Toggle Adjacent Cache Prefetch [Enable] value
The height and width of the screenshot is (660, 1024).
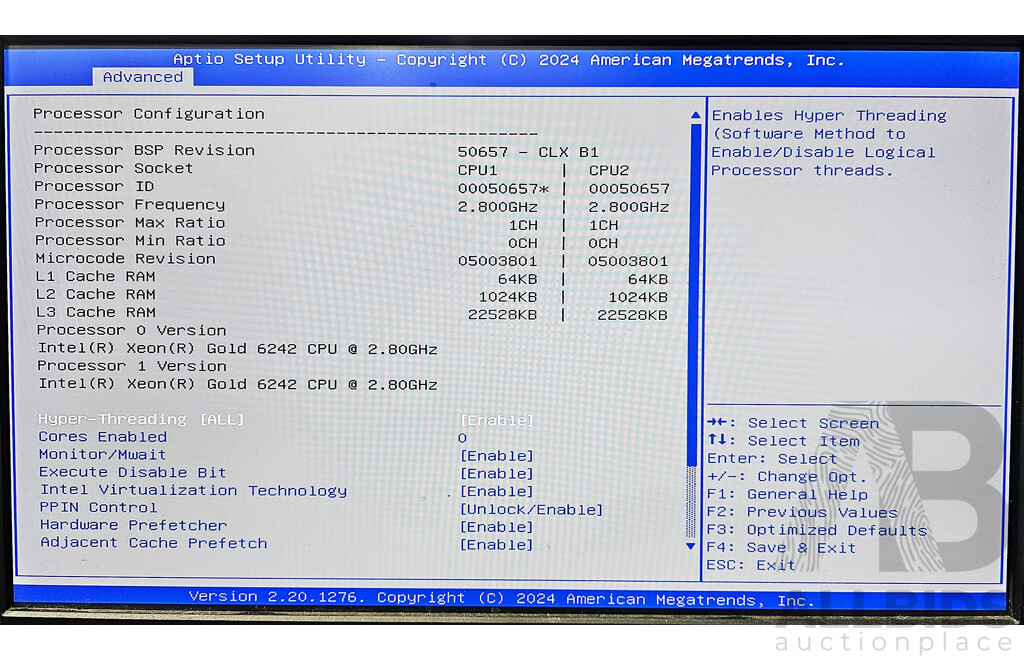coord(497,544)
